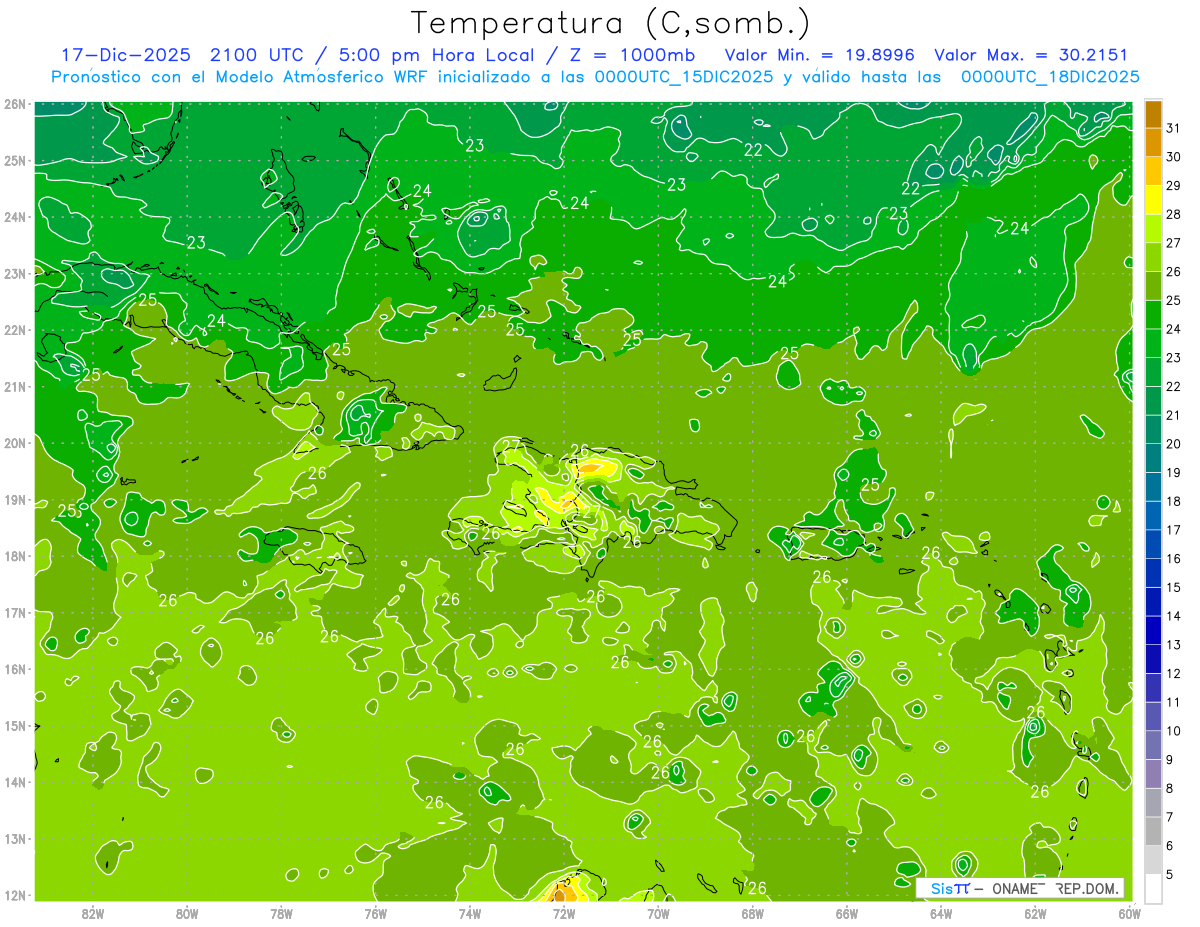Image resolution: width=1200 pixels, height=927 pixels.
Task: Select "Valor Min. = 19.8996" text
Action: (820, 55)
